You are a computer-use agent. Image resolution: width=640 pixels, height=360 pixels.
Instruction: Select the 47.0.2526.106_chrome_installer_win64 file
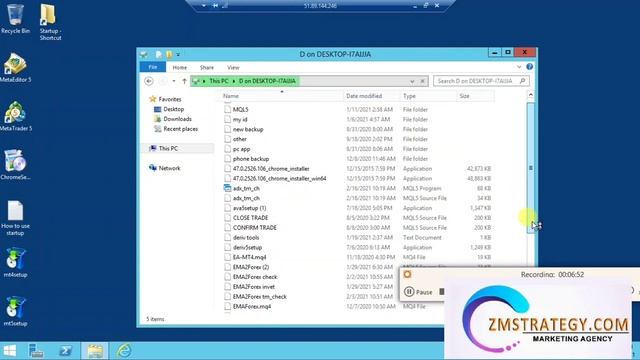point(279,178)
